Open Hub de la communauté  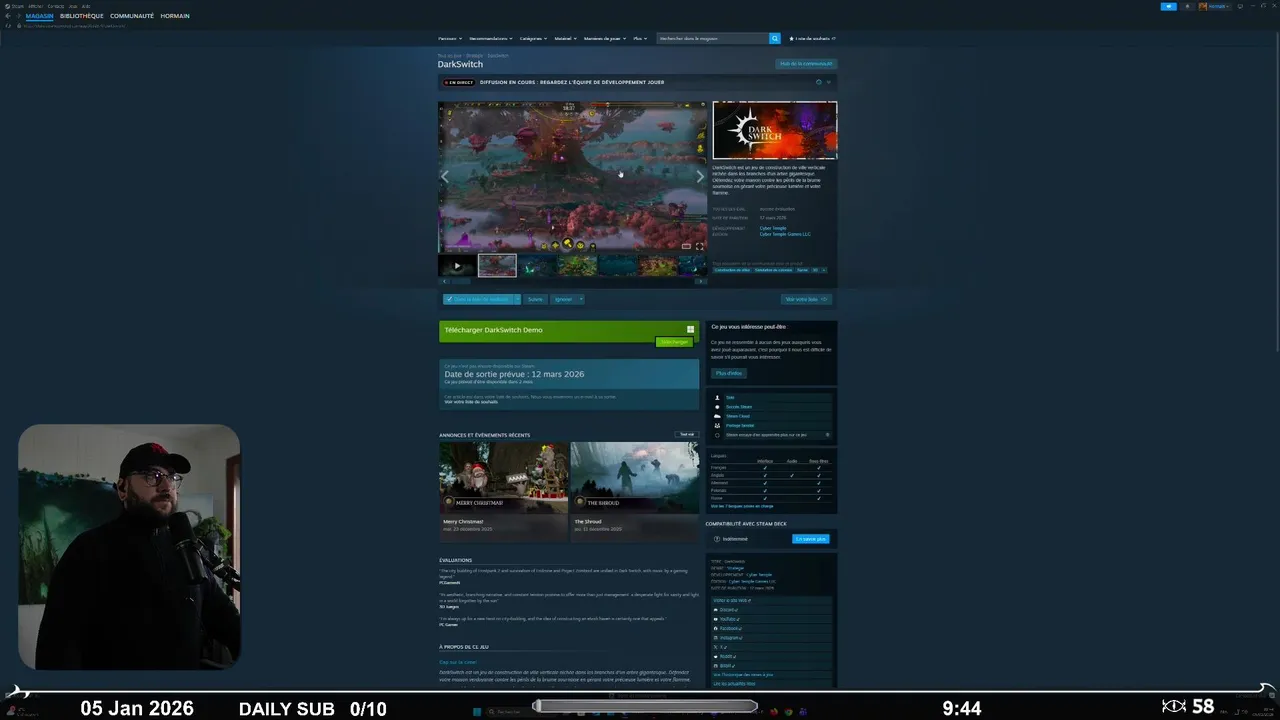806,64
